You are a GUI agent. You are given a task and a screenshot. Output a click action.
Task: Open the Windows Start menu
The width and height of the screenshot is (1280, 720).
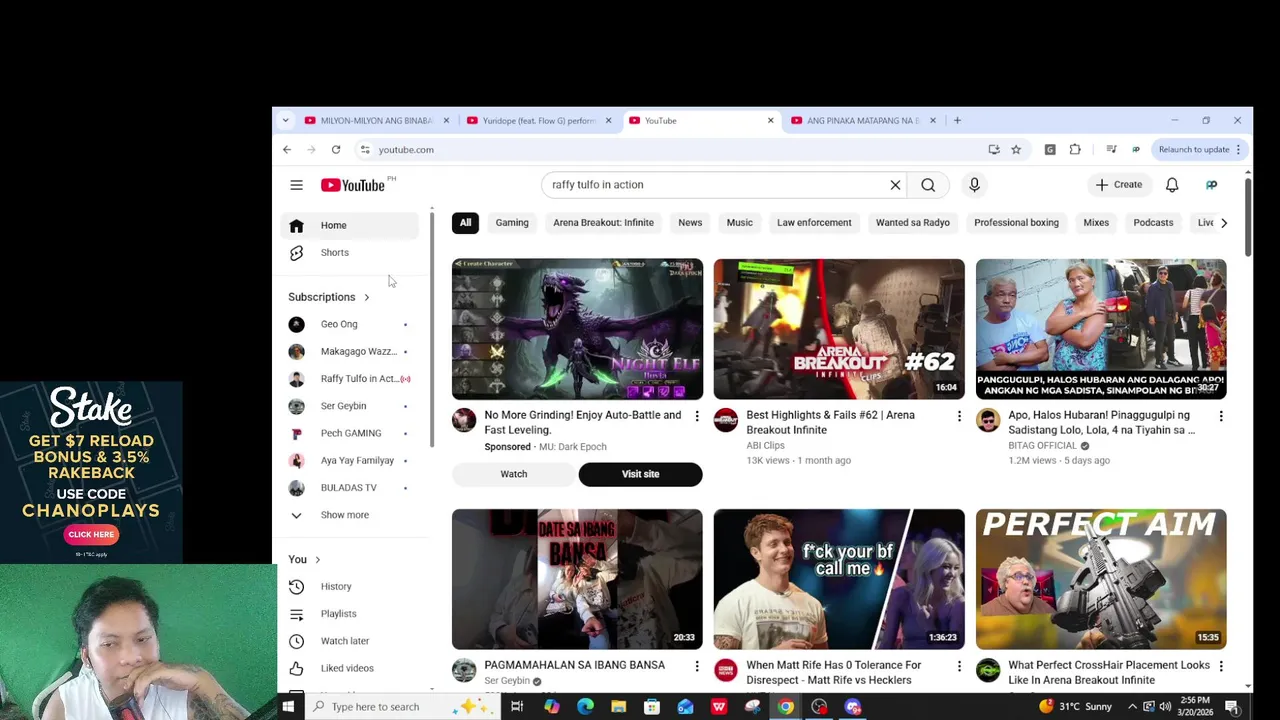pos(288,707)
